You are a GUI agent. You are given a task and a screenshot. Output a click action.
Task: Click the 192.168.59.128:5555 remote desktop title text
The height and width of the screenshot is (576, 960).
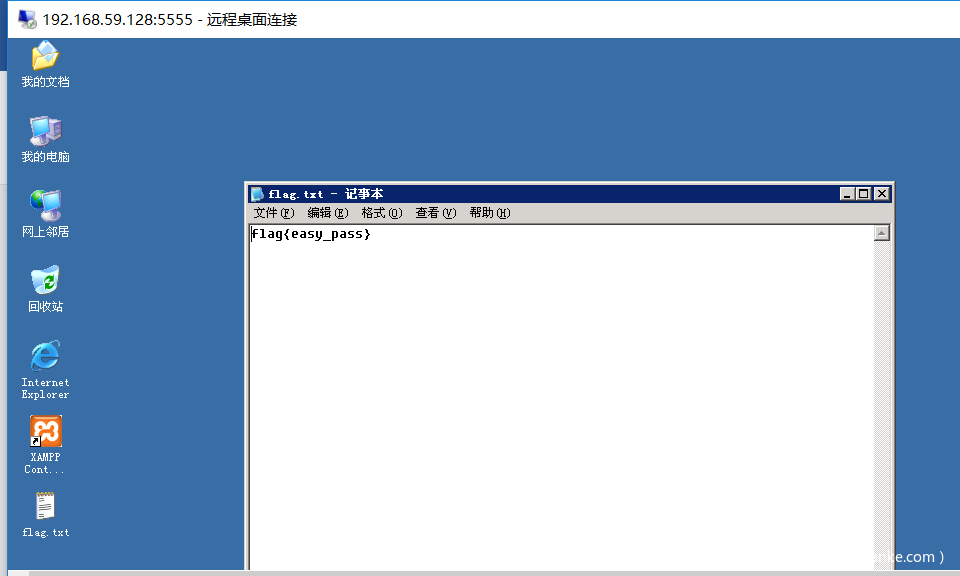pyautogui.click(x=170, y=20)
